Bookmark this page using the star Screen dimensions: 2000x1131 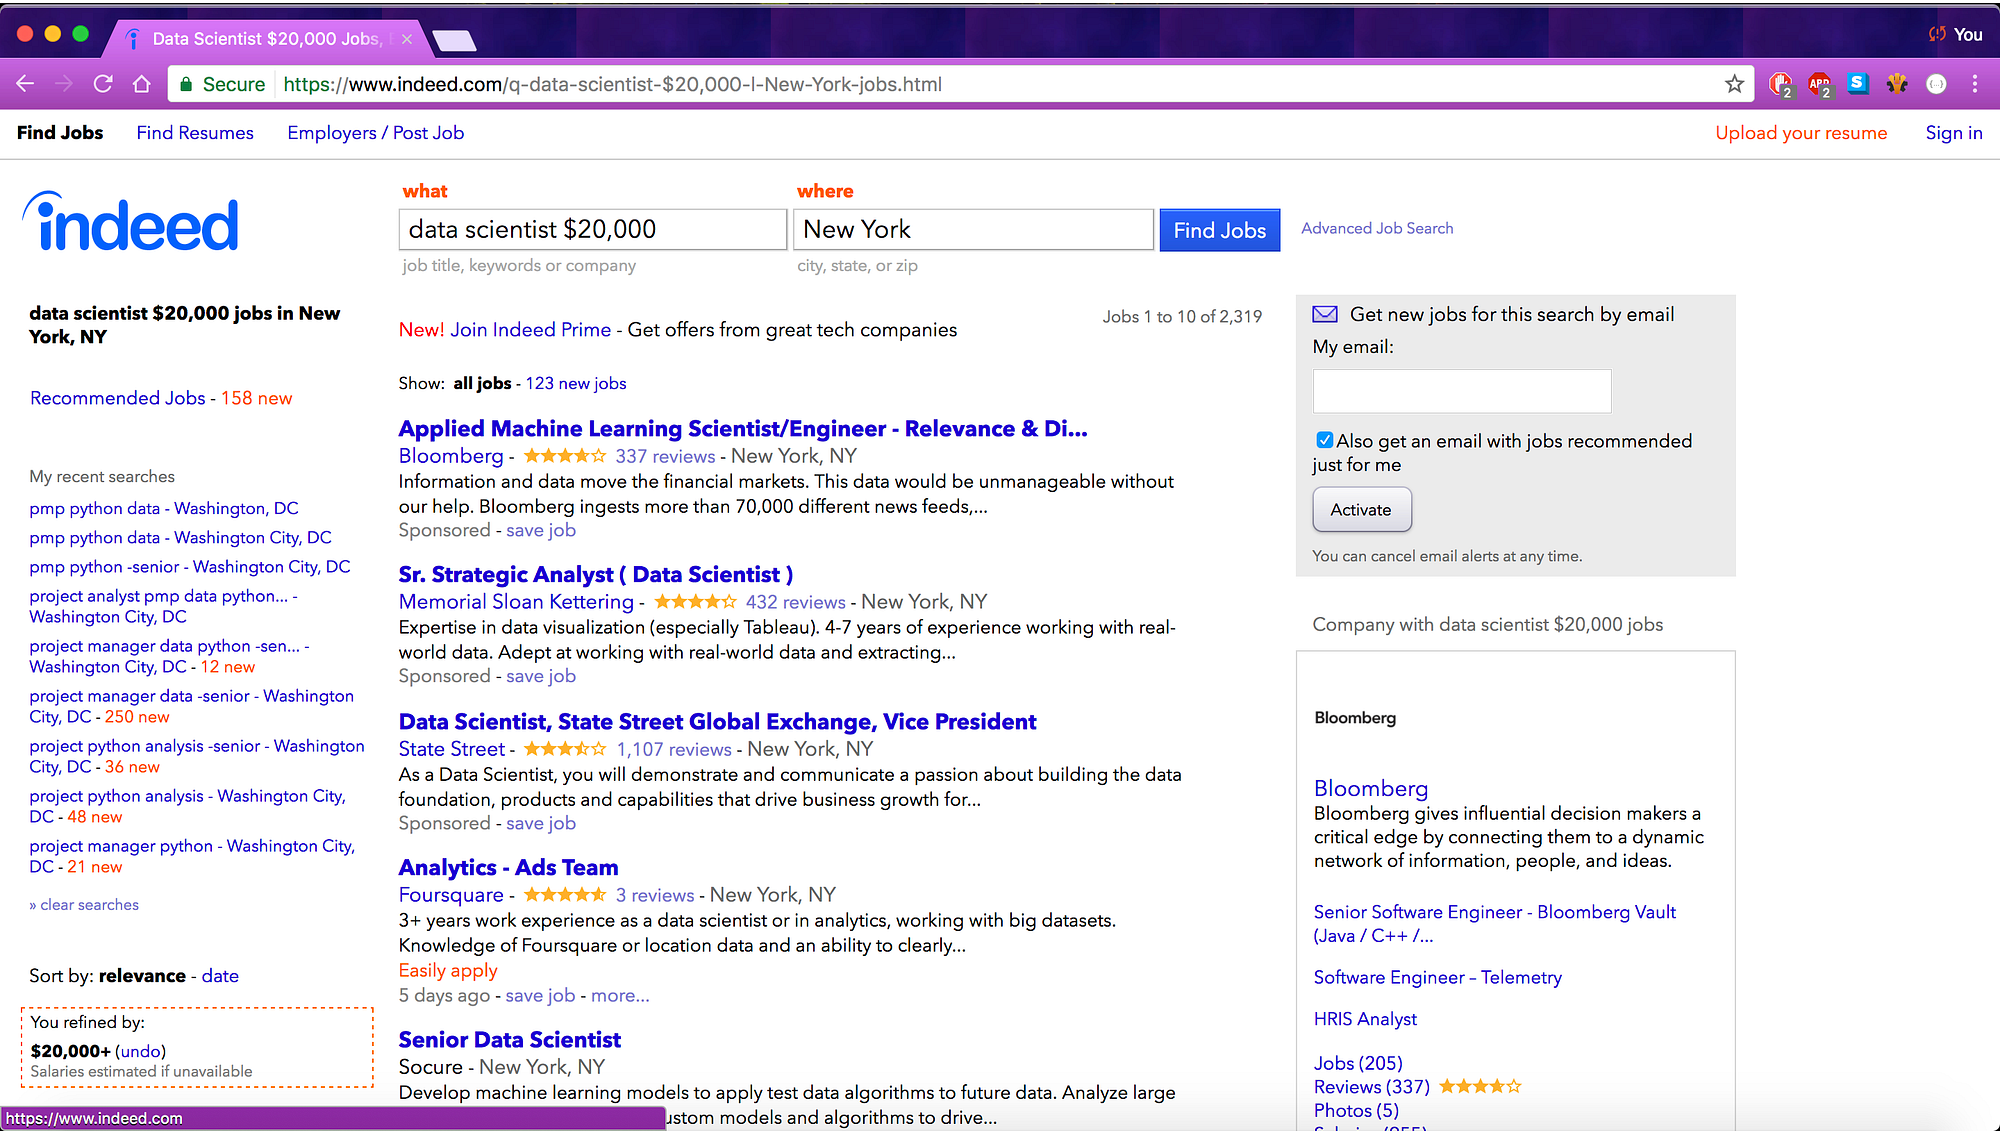[1735, 84]
